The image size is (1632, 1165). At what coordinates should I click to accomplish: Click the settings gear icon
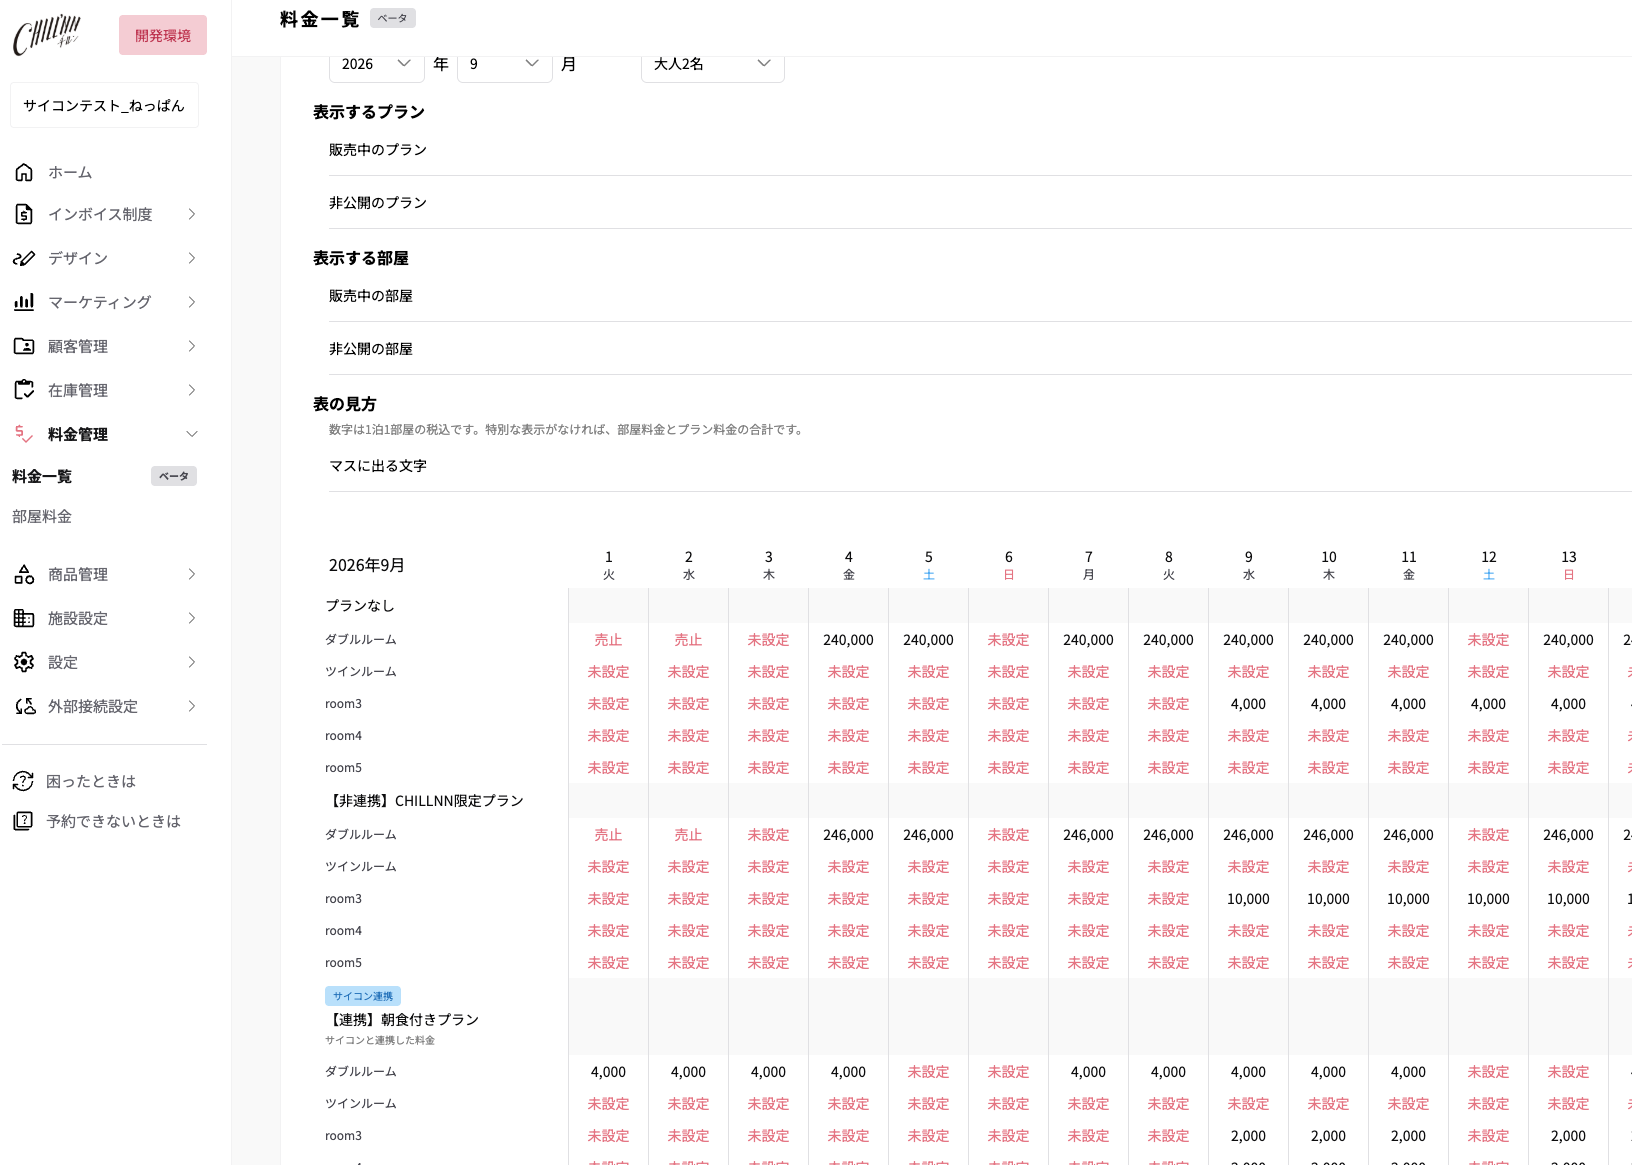click(x=24, y=662)
